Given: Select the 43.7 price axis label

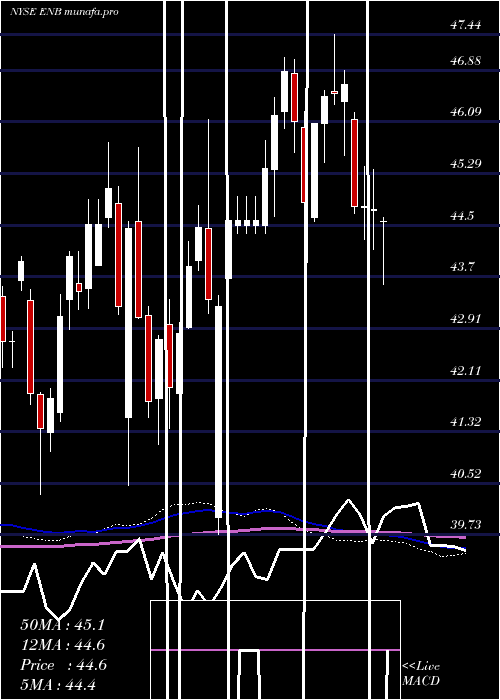Looking at the screenshot, I should tap(462, 267).
